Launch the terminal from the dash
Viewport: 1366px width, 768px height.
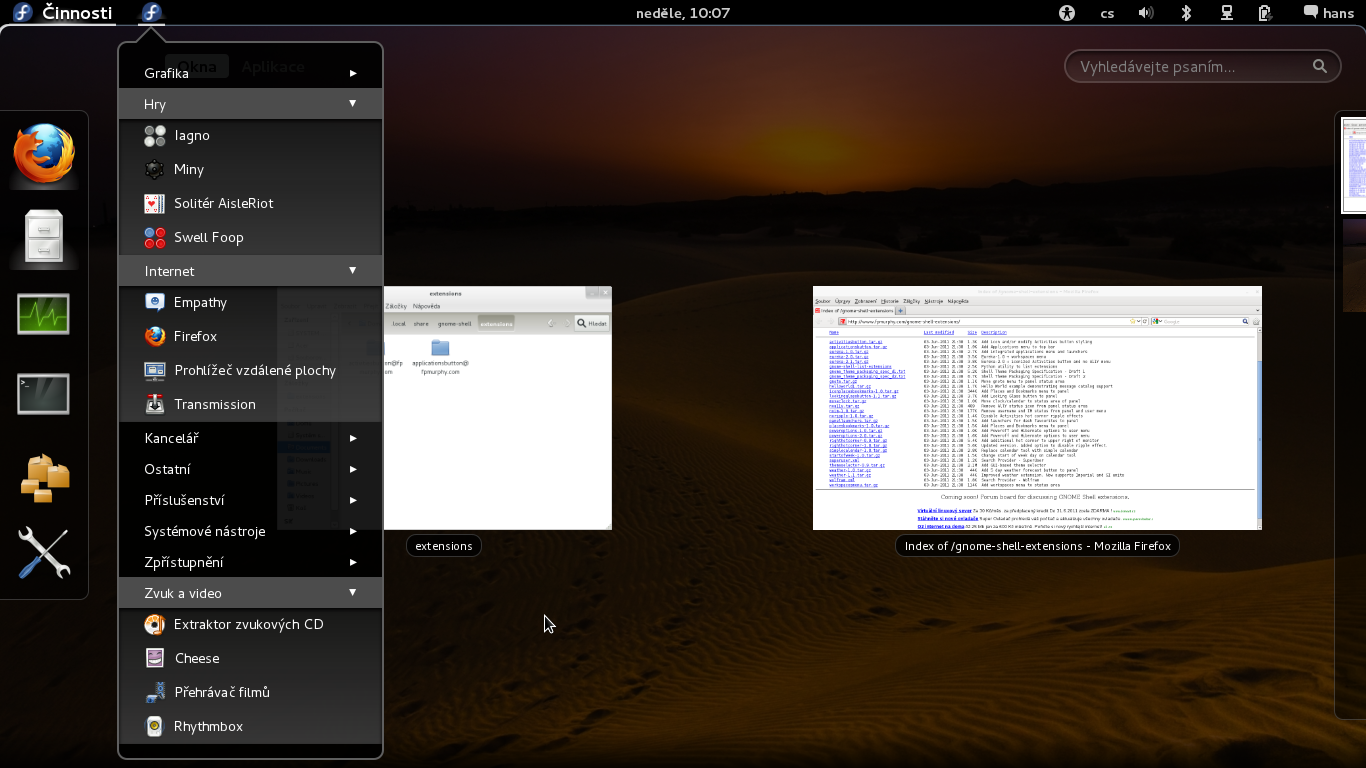click(43, 394)
